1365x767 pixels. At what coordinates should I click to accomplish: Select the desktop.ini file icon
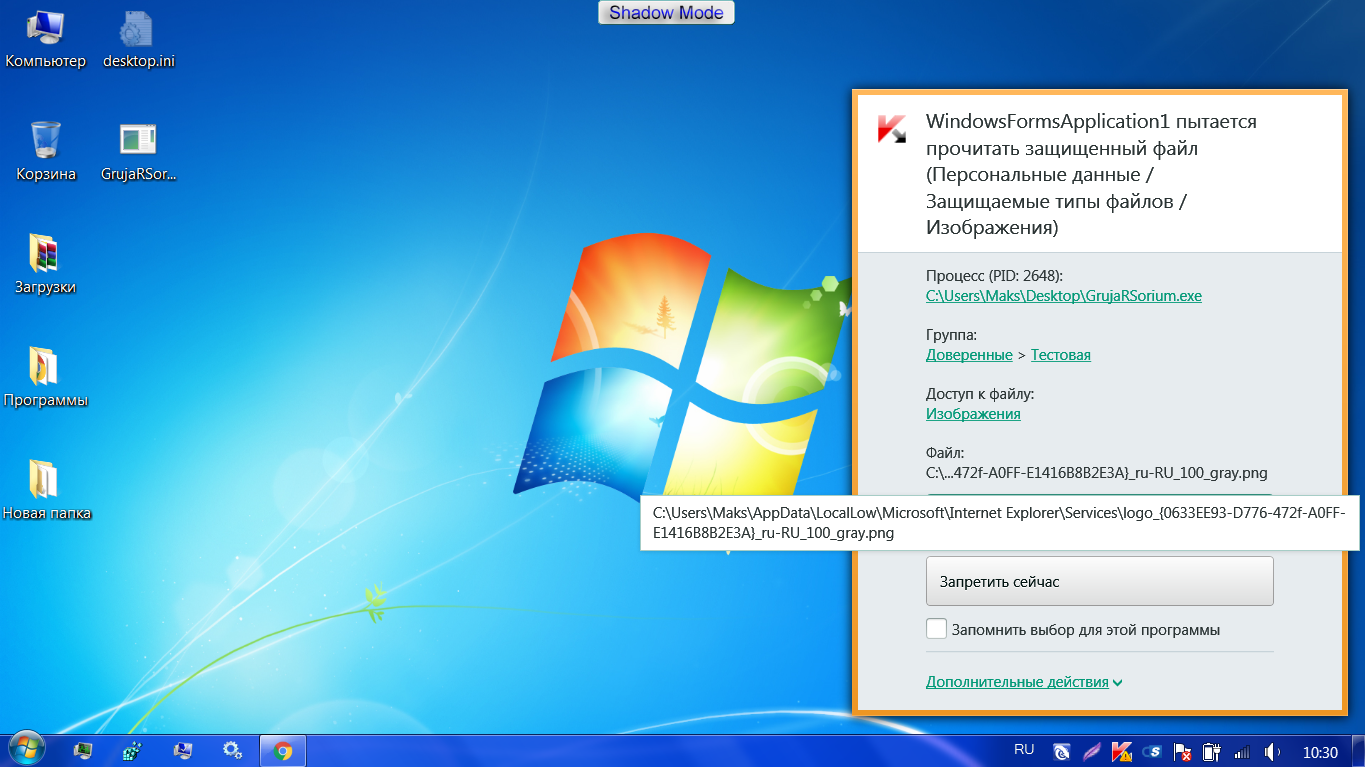click(139, 40)
